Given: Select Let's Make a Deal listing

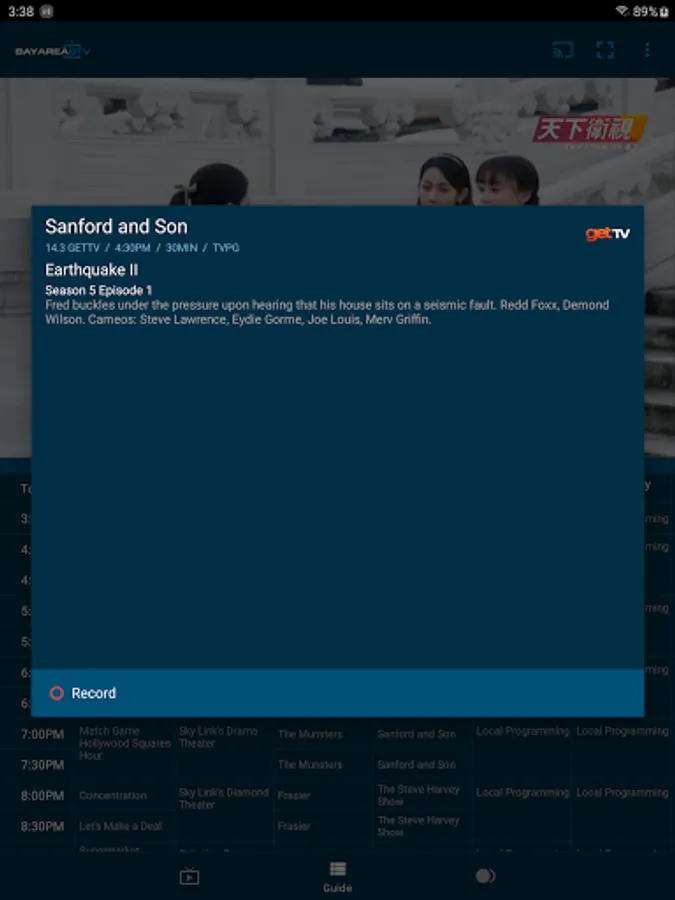Looking at the screenshot, I should coord(121,826).
